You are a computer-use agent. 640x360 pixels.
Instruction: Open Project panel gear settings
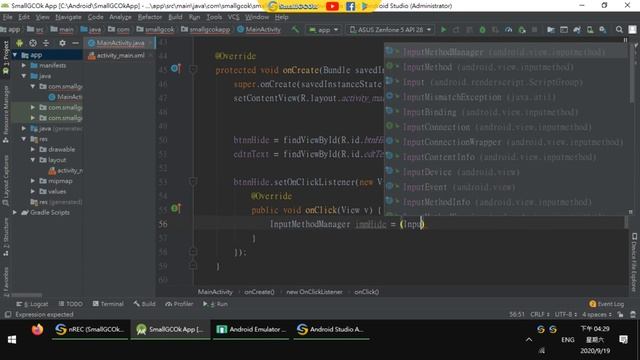tap(62, 43)
